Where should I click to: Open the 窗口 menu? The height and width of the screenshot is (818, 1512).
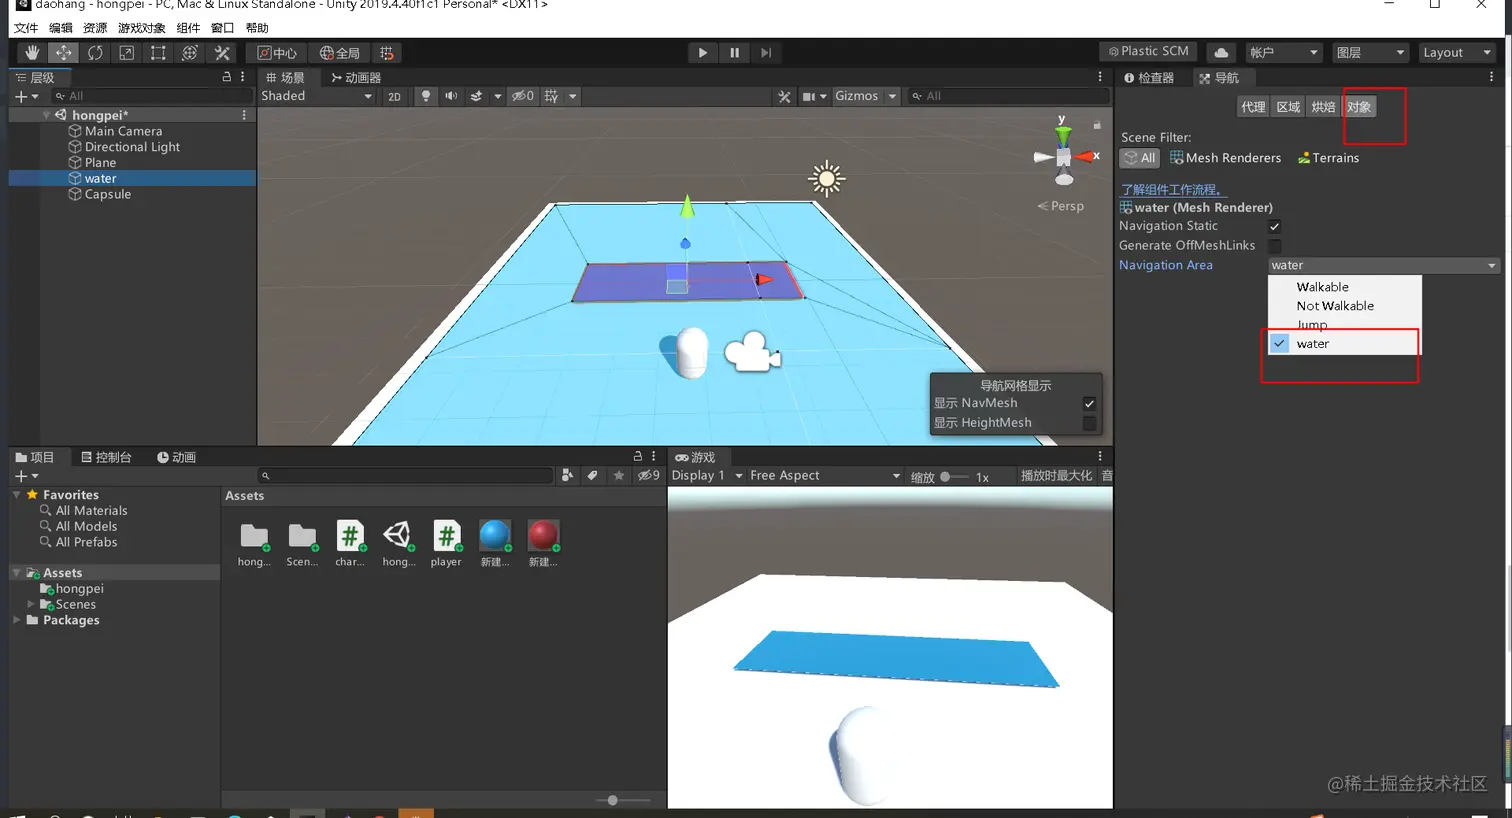[x=222, y=28]
